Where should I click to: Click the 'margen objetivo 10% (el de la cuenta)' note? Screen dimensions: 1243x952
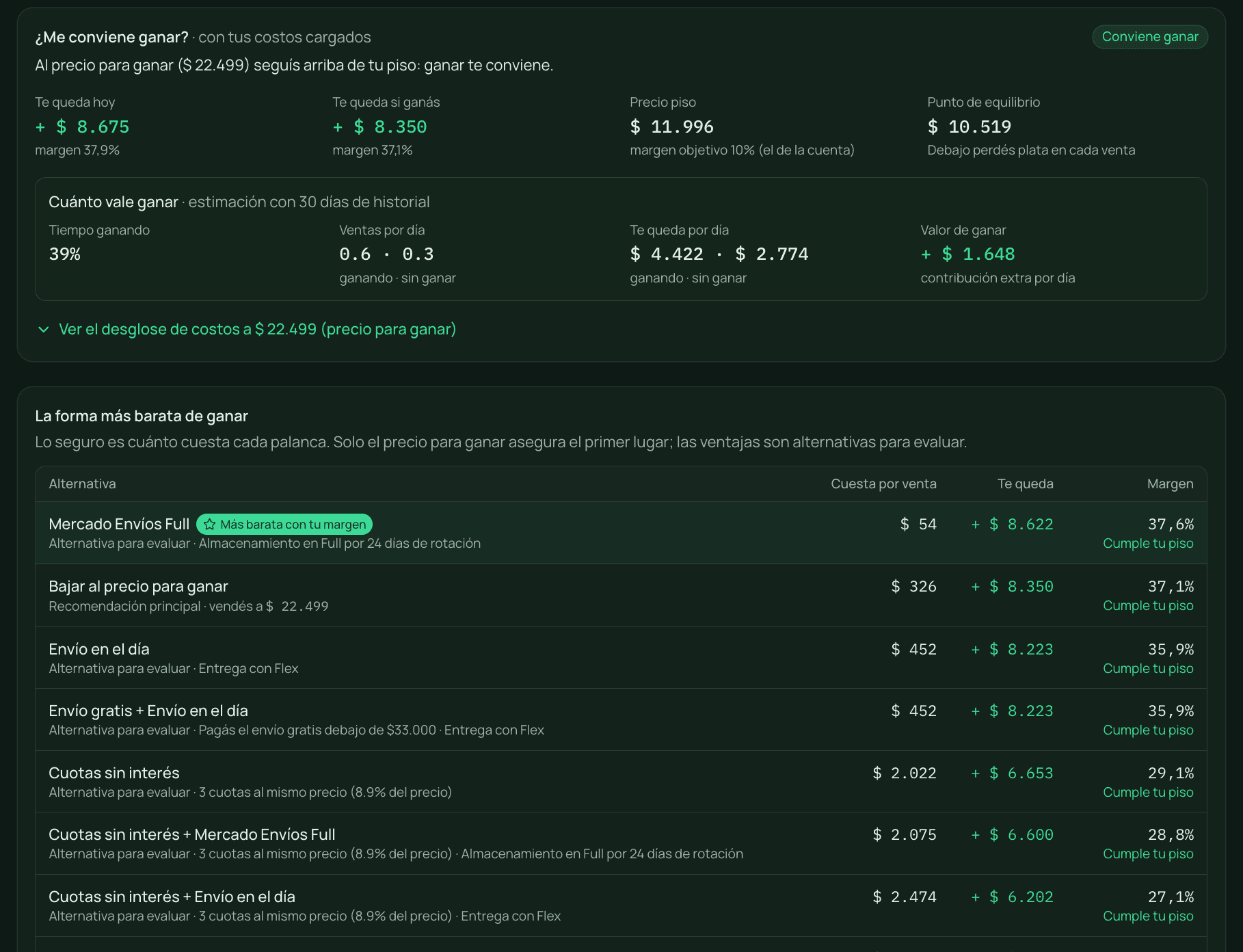(742, 151)
